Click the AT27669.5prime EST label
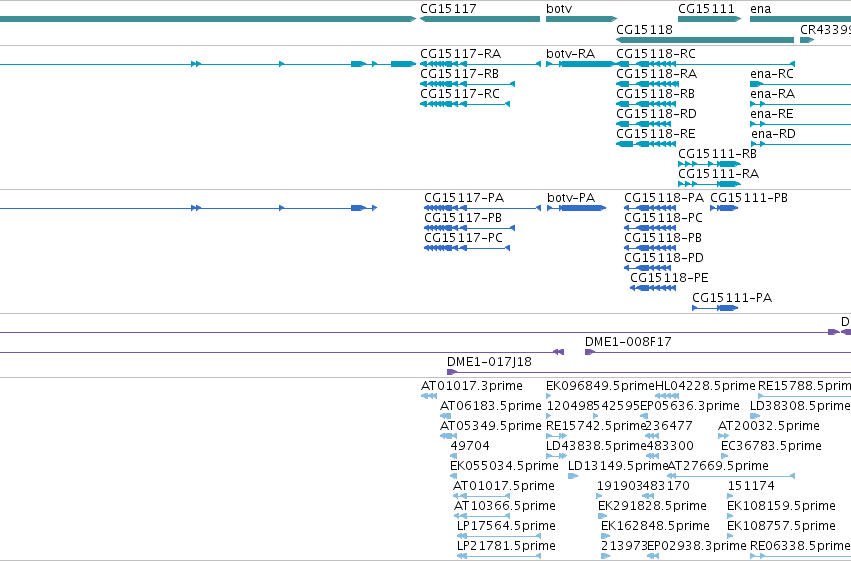The image size is (851, 561). (x=718, y=466)
